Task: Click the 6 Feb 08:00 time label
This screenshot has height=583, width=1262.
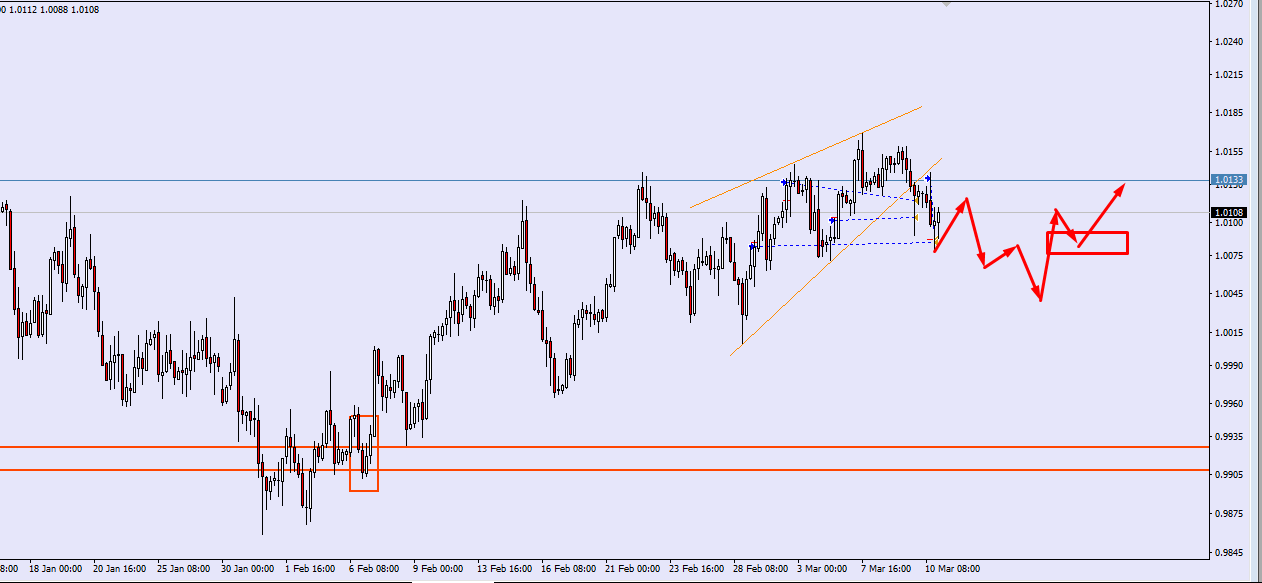Action: click(x=374, y=568)
